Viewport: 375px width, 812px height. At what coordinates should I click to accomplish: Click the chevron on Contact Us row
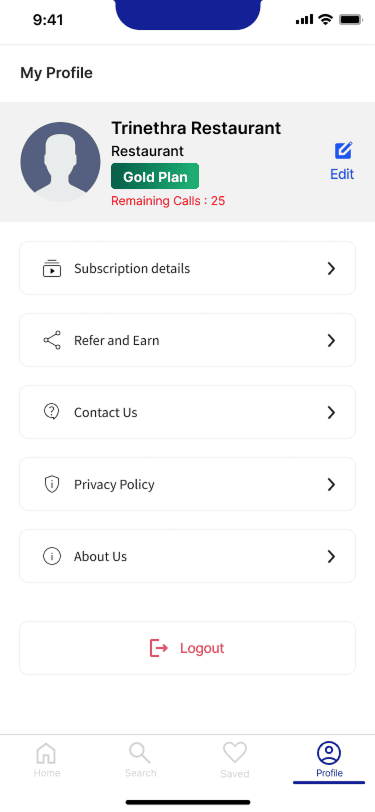(x=331, y=412)
